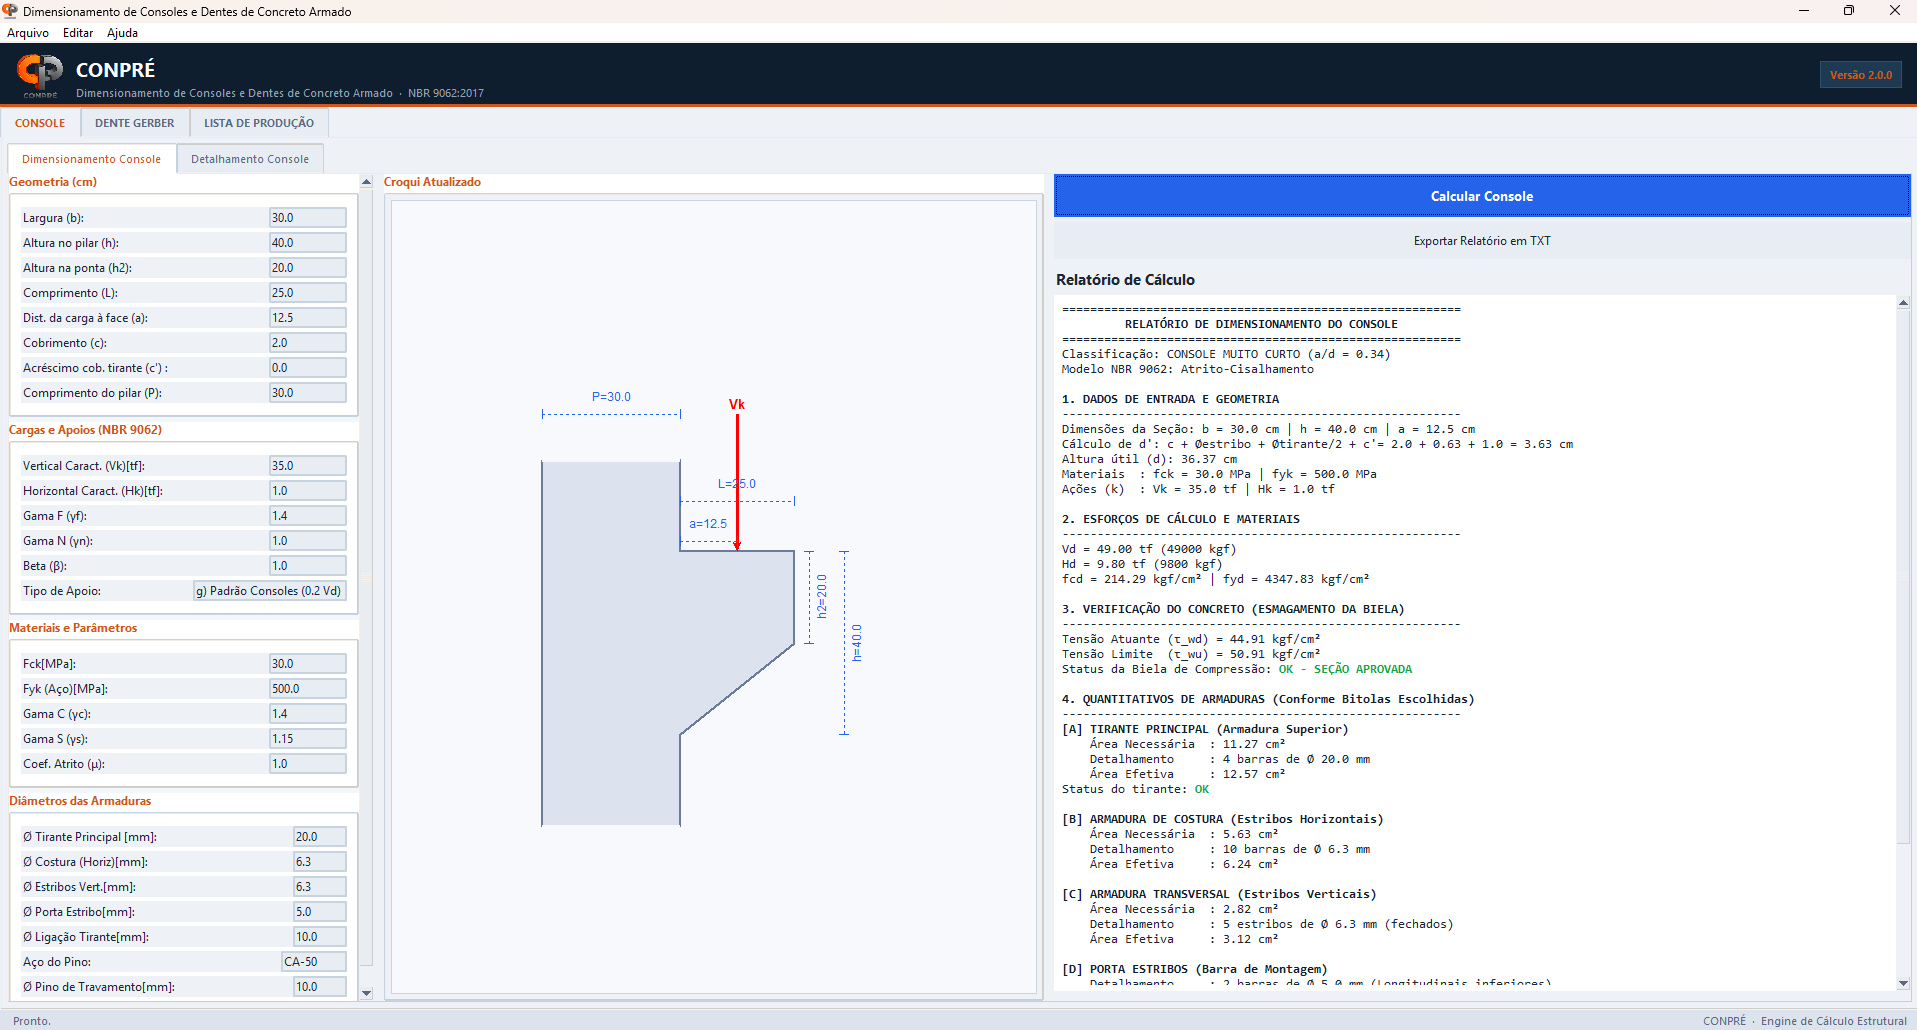The image size is (1917, 1030).
Task: Click the CONPRÉ logo icon in header
Action: click(40, 73)
